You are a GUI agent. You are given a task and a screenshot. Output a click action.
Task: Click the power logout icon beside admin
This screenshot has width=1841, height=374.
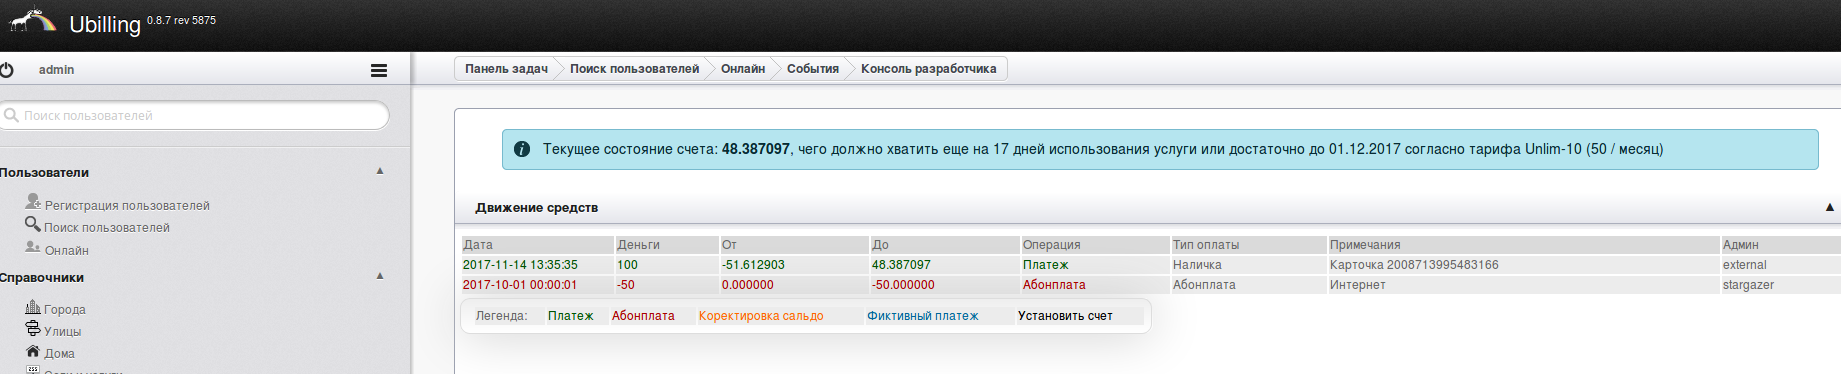[7, 70]
